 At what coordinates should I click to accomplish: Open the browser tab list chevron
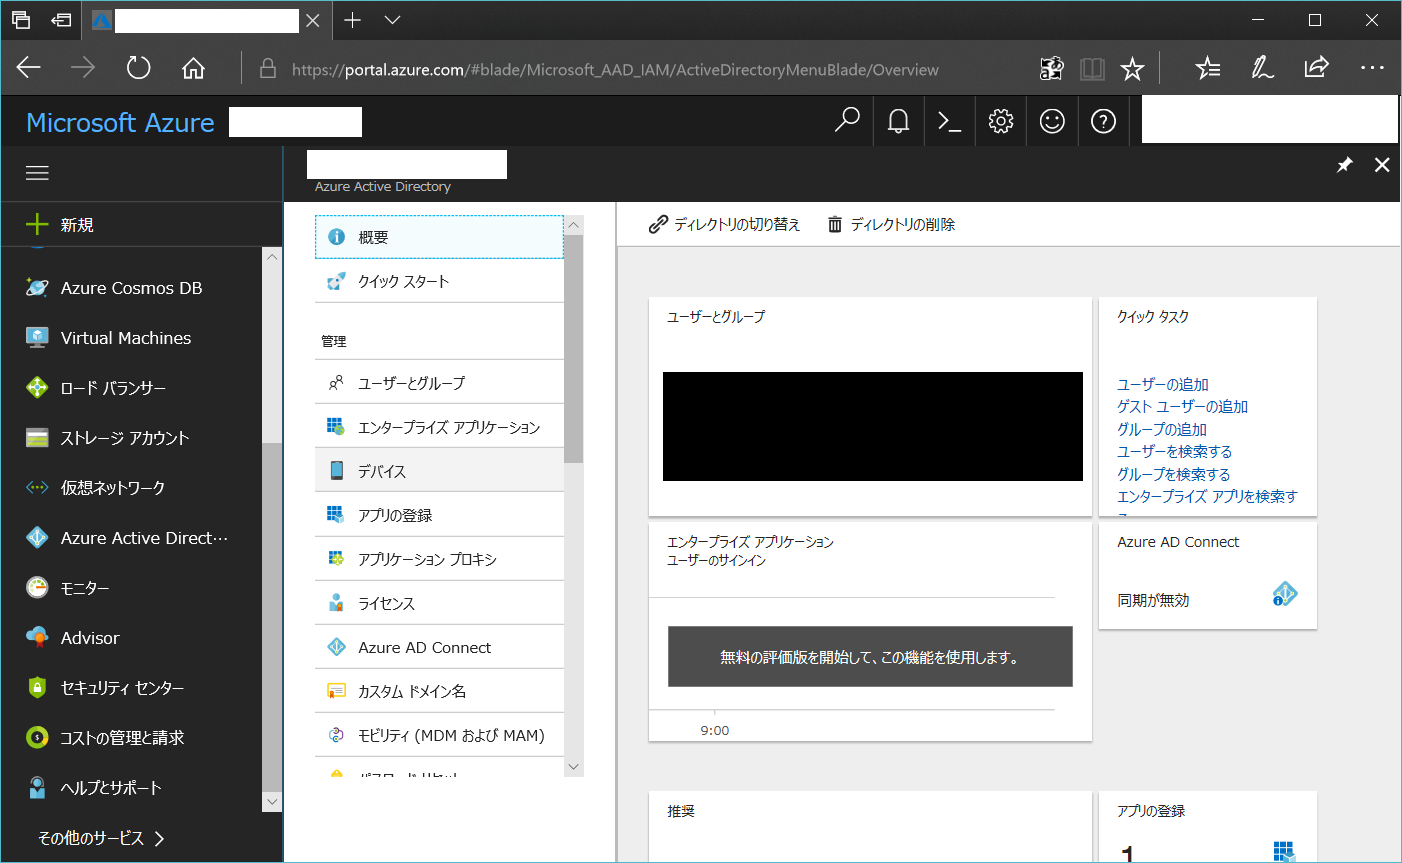(x=392, y=20)
